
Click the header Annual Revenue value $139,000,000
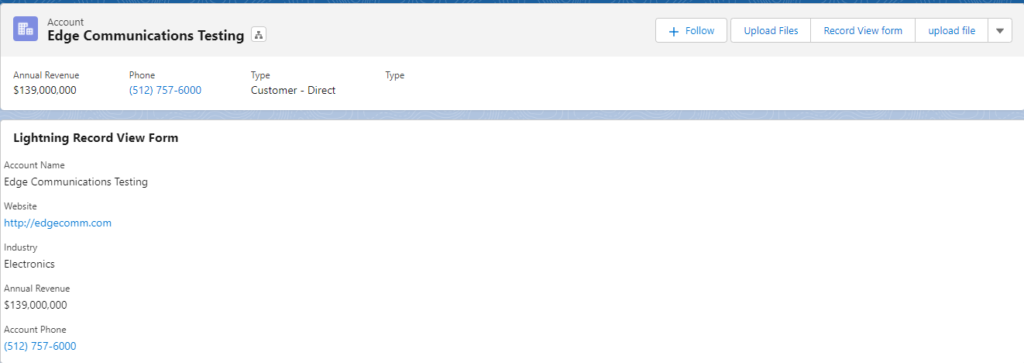44,90
